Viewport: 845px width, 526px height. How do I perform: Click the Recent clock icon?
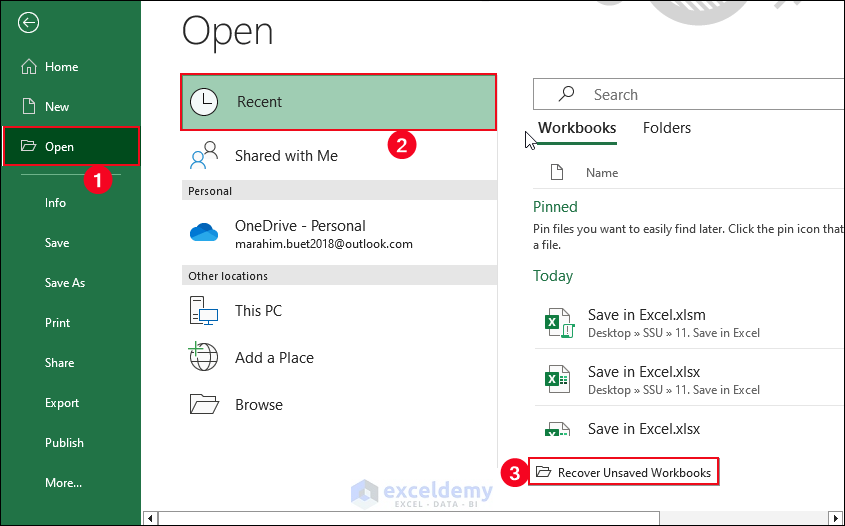click(x=204, y=102)
